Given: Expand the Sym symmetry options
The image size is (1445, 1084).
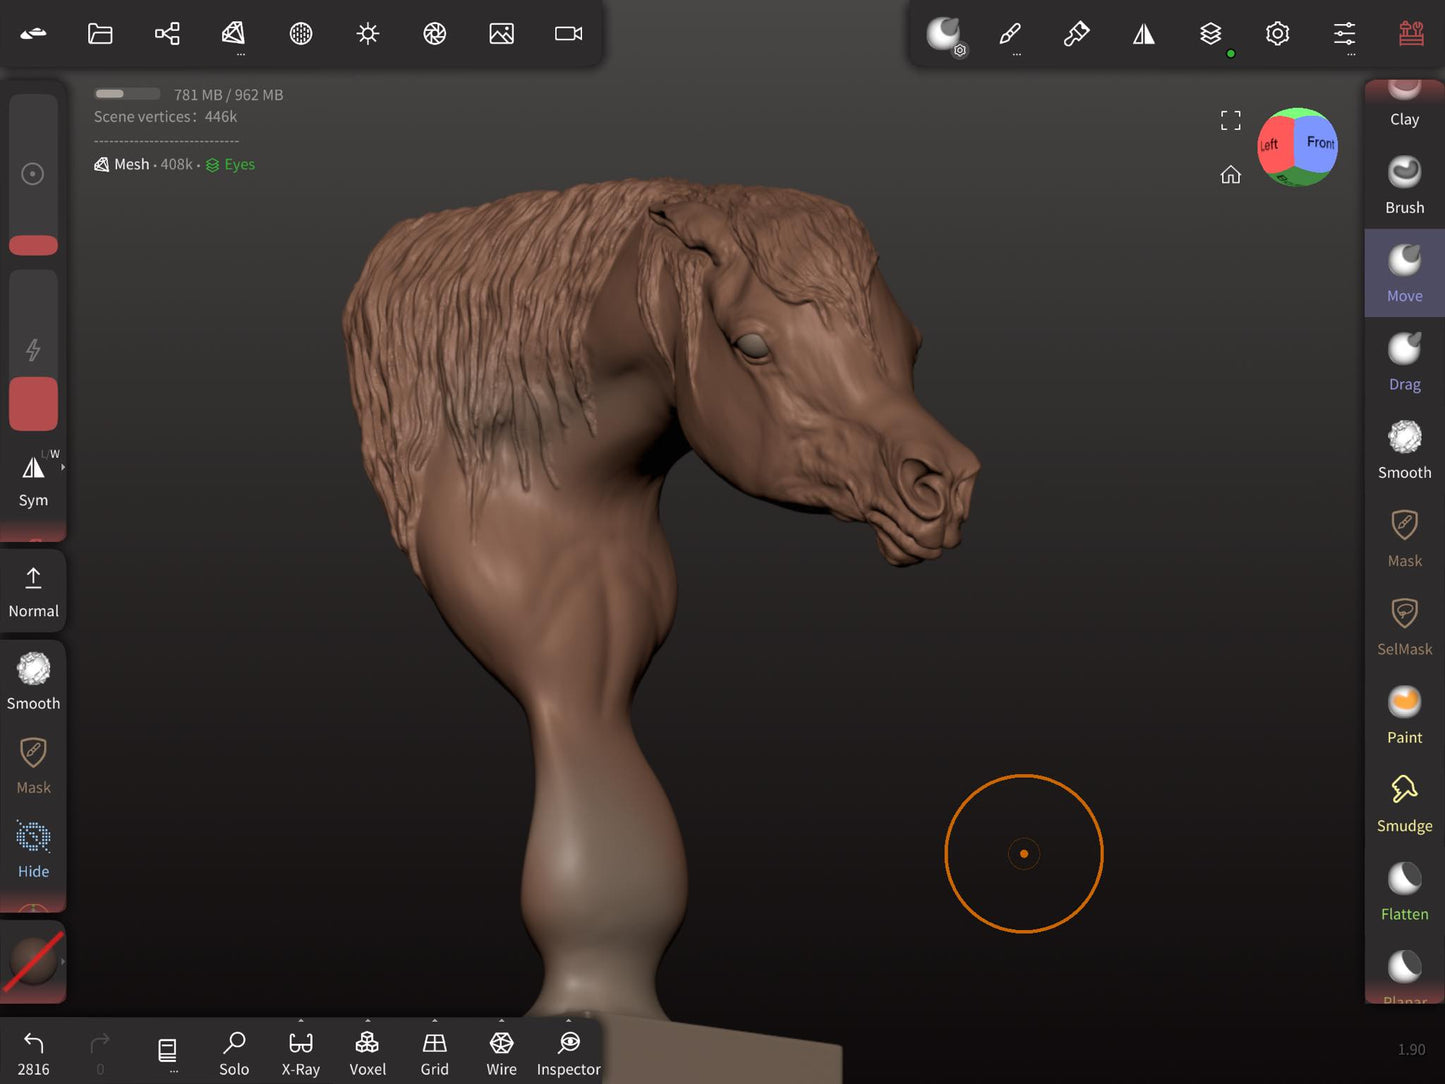Looking at the screenshot, I should click(62, 467).
